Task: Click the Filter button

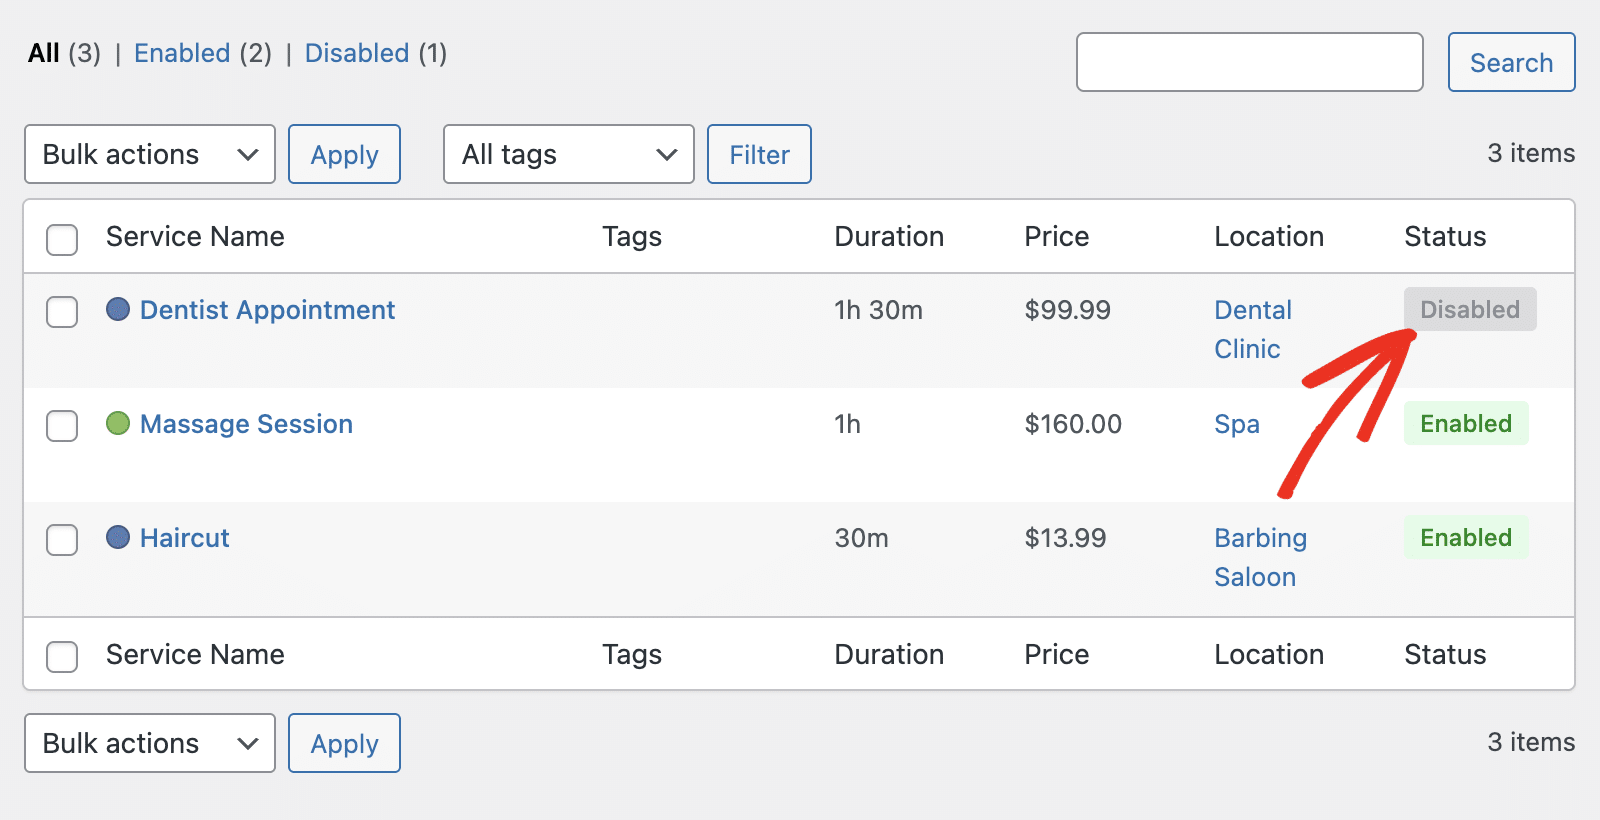Action: [759, 154]
